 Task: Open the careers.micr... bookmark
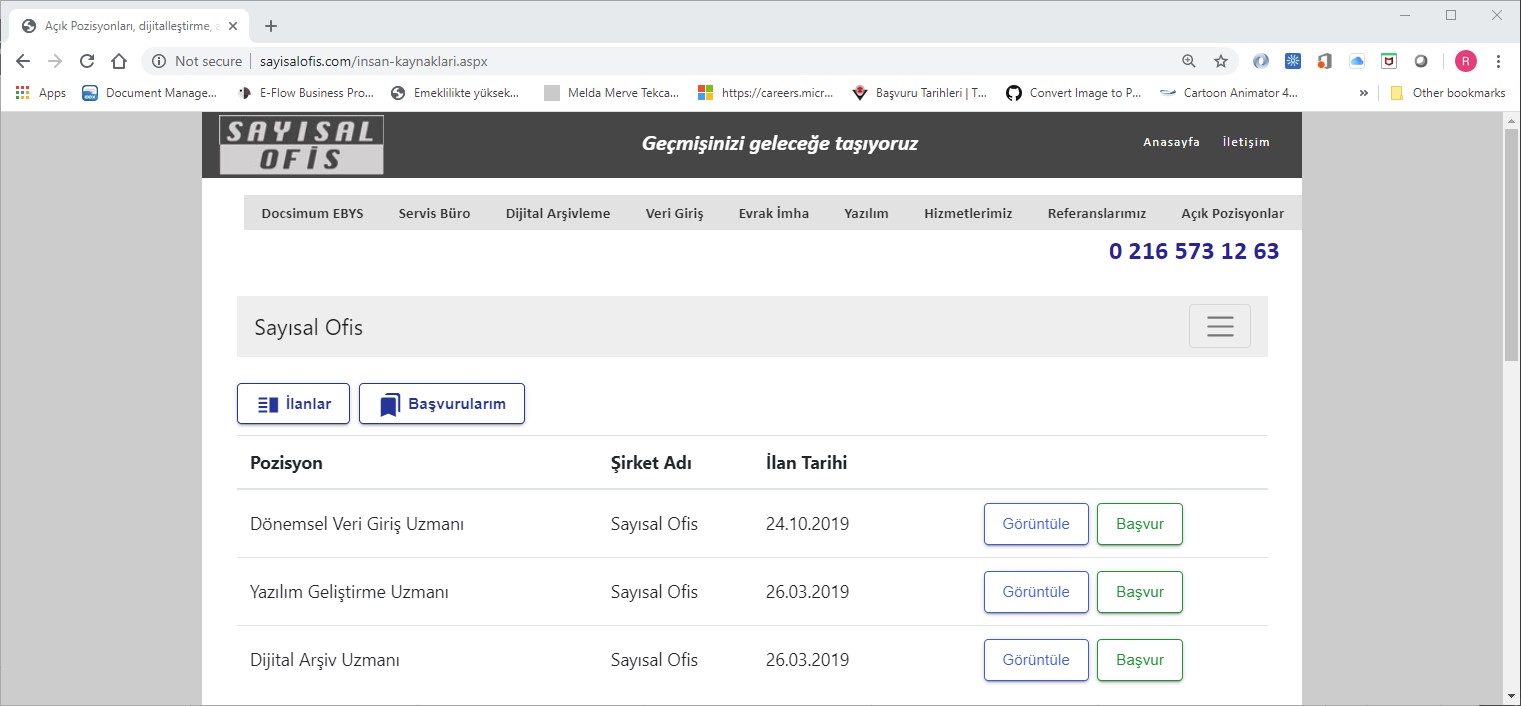click(766, 93)
